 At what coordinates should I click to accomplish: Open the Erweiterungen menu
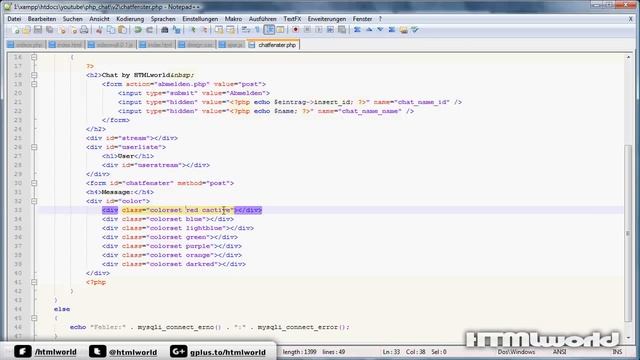[327, 19]
